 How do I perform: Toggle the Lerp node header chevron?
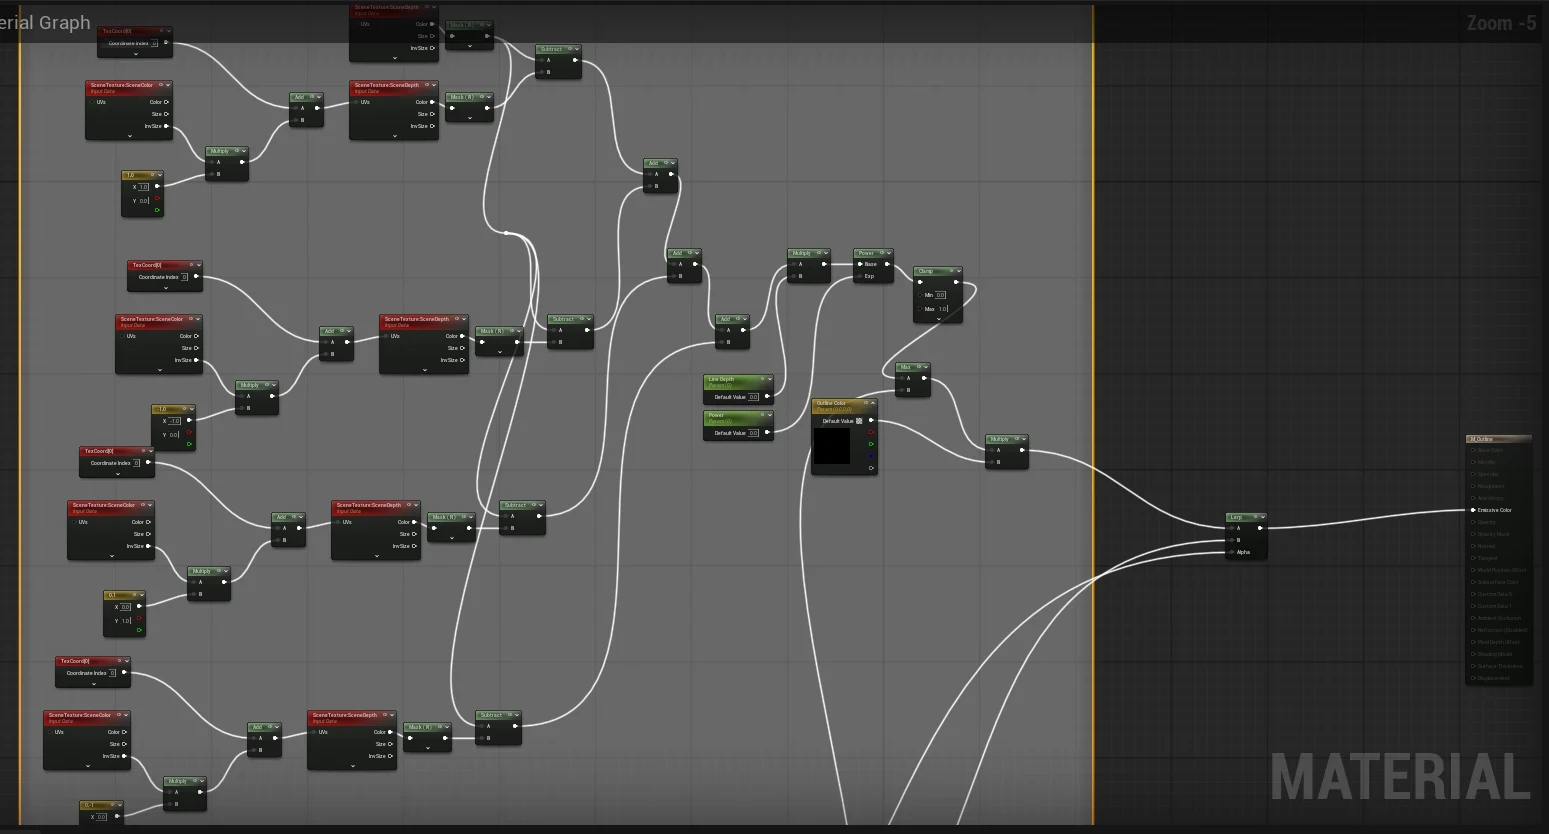pos(1261,517)
